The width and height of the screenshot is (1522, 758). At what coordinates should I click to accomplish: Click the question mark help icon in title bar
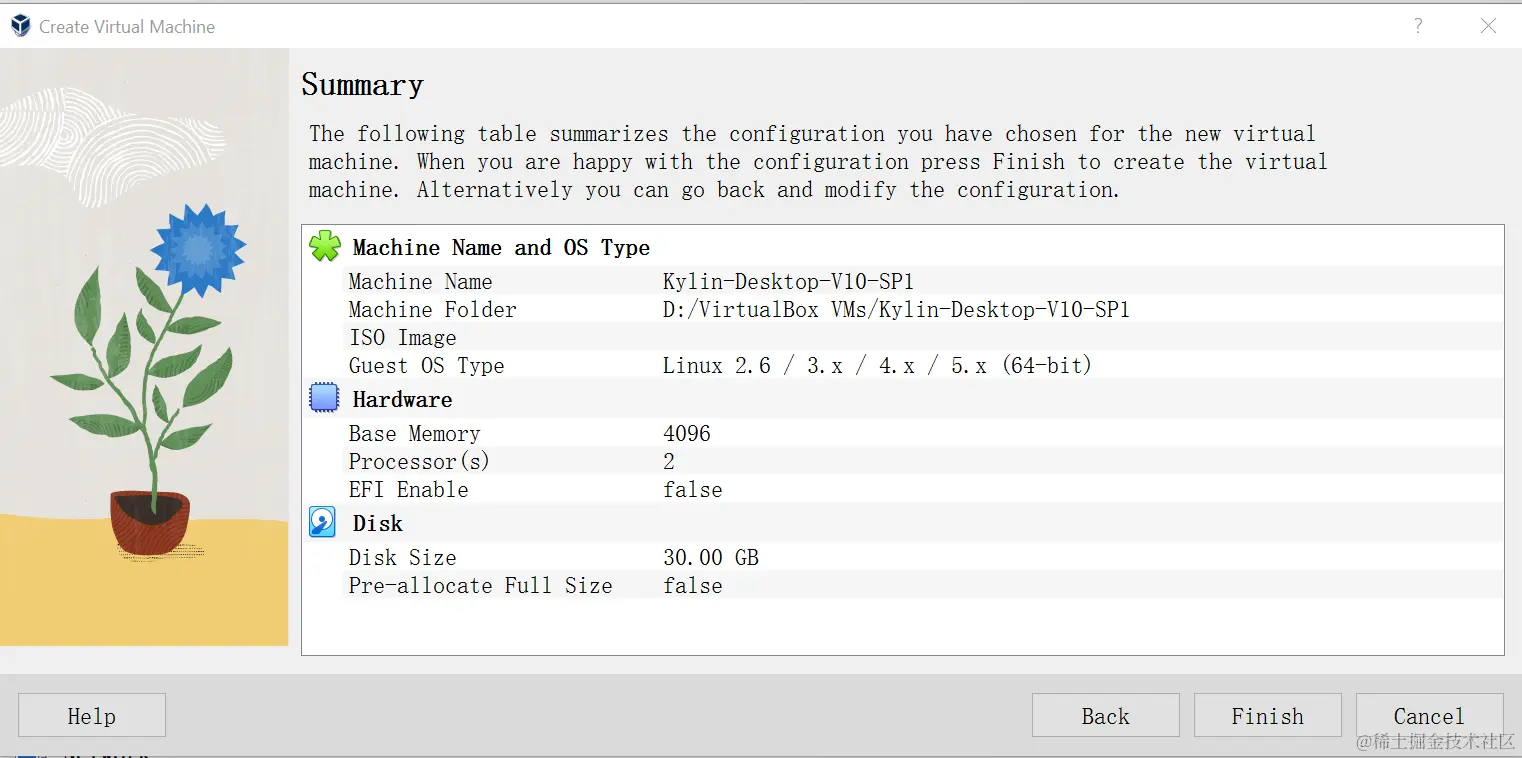point(1418,26)
